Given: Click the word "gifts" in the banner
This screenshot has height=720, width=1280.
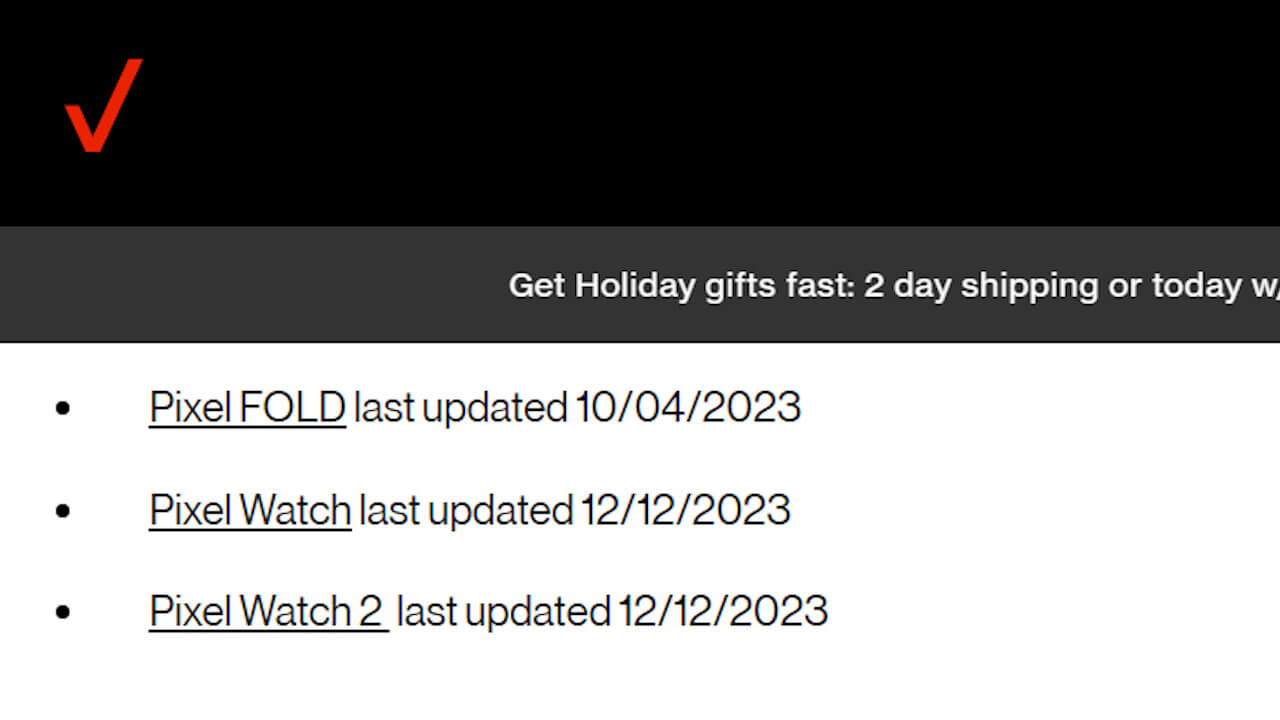Looking at the screenshot, I should pos(741,286).
